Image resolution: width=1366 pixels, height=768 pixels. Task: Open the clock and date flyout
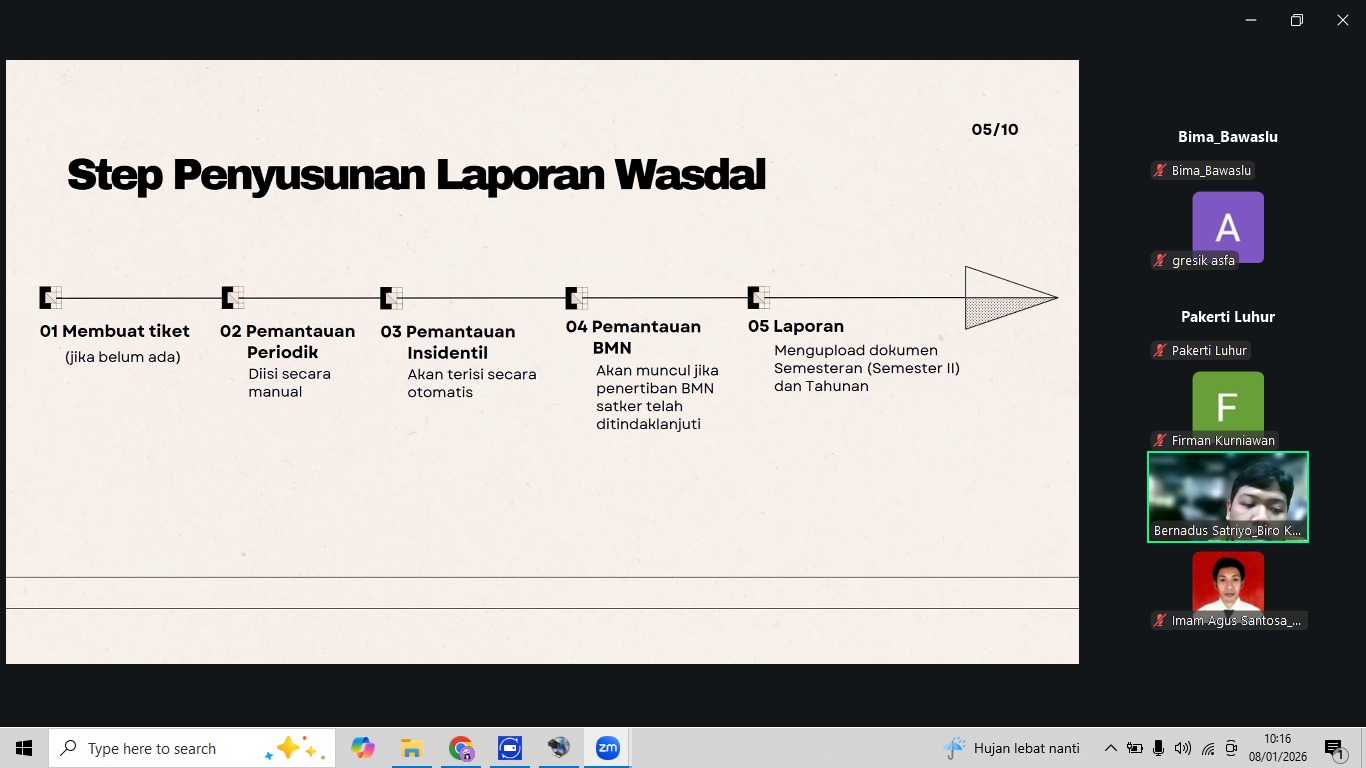1277,748
